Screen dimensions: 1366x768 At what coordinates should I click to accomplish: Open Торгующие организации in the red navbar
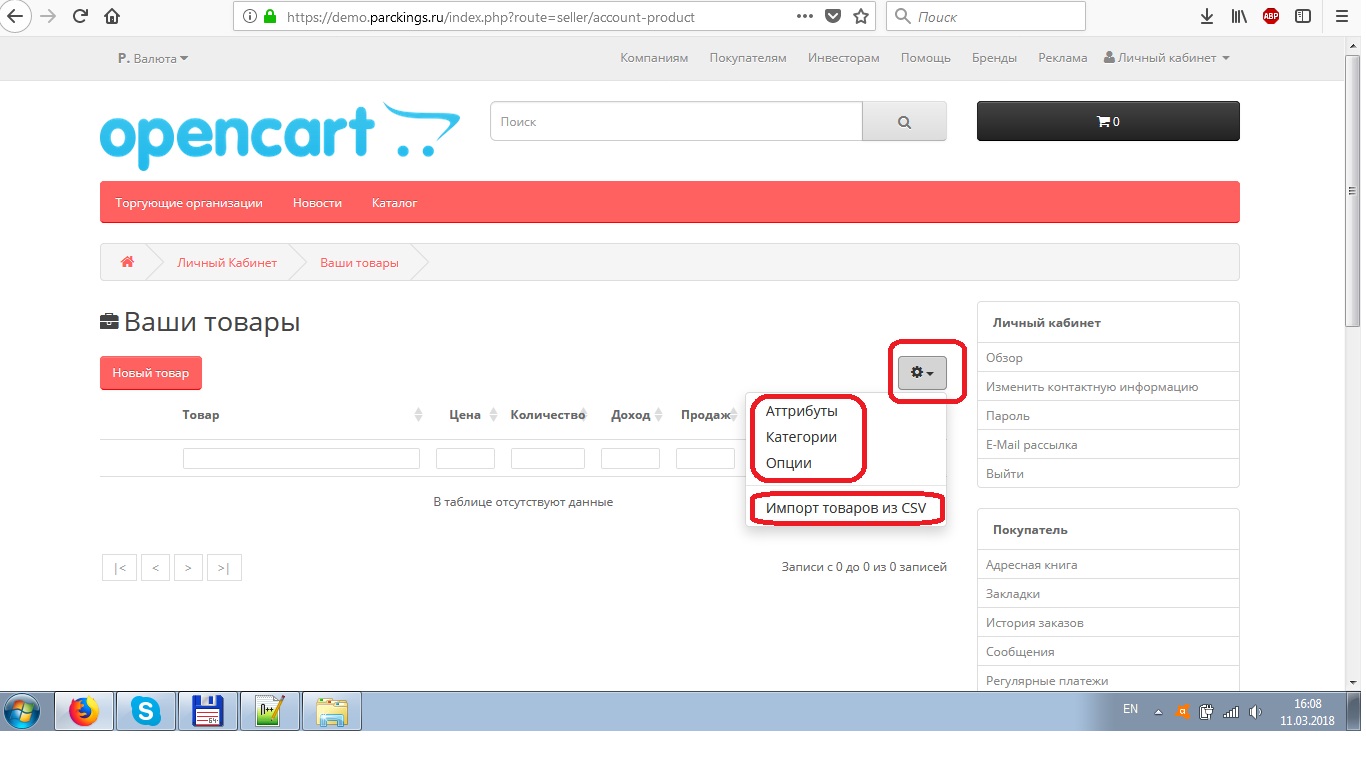coord(189,203)
